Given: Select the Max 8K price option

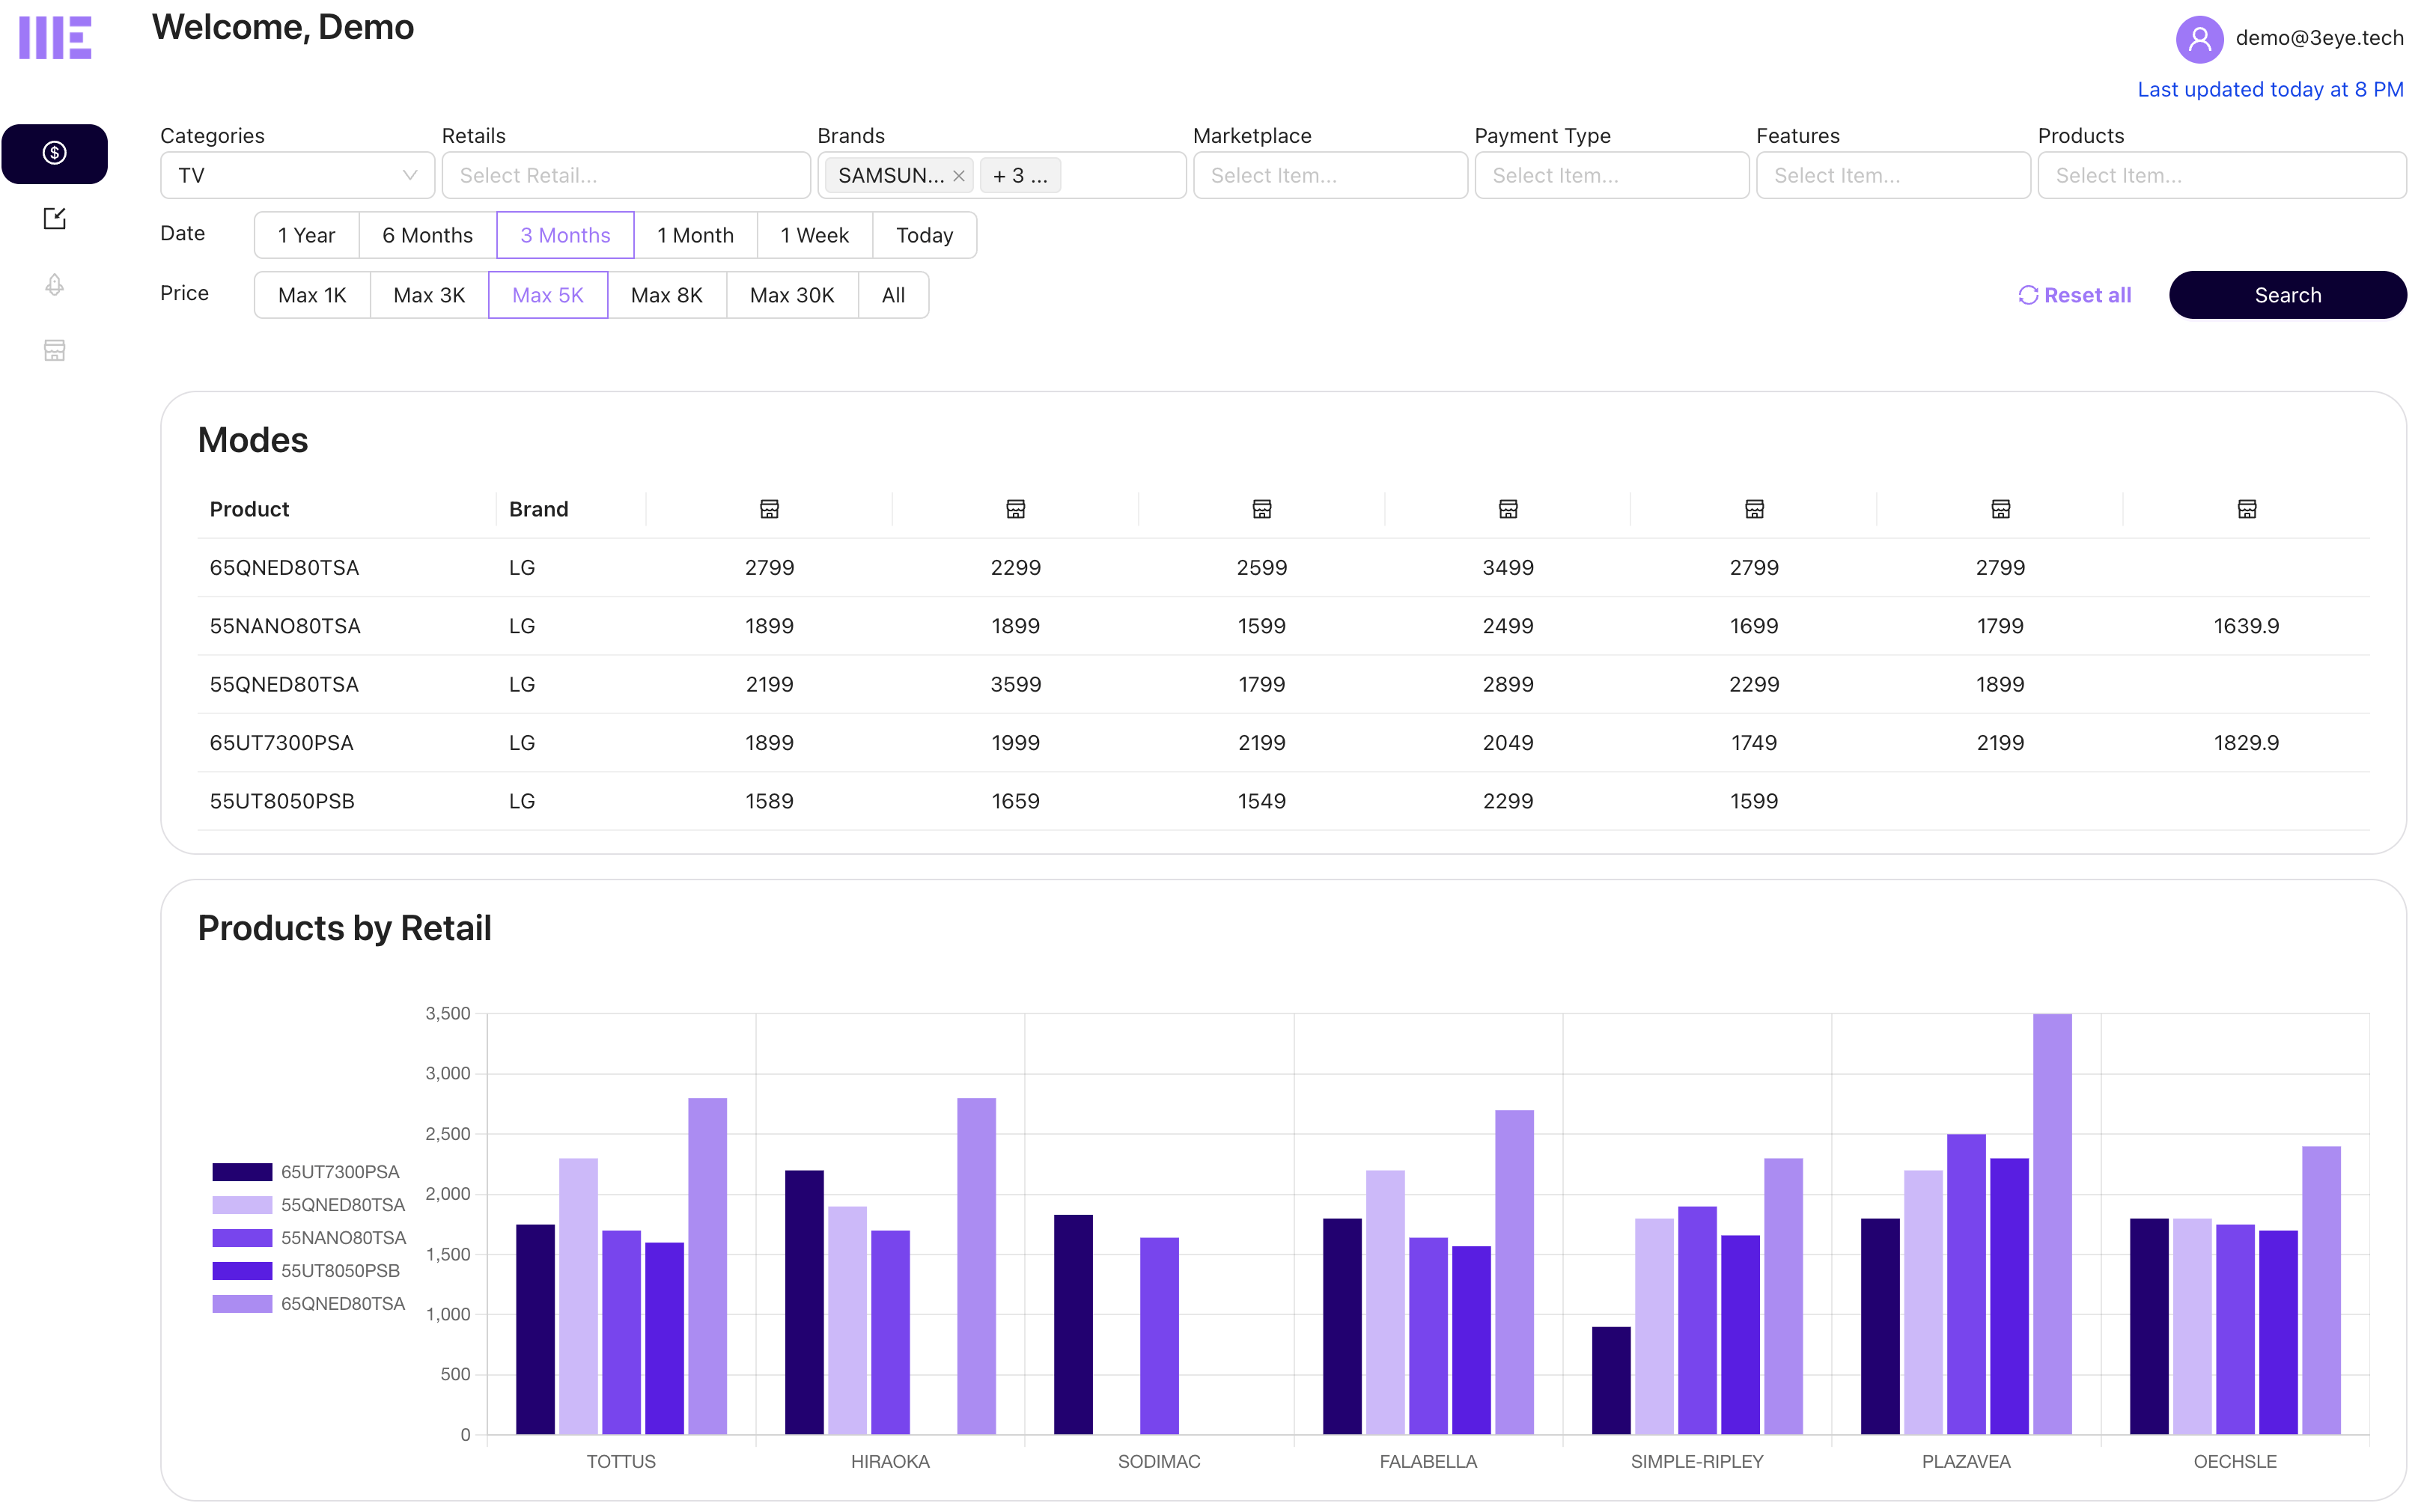Looking at the screenshot, I should [666, 295].
